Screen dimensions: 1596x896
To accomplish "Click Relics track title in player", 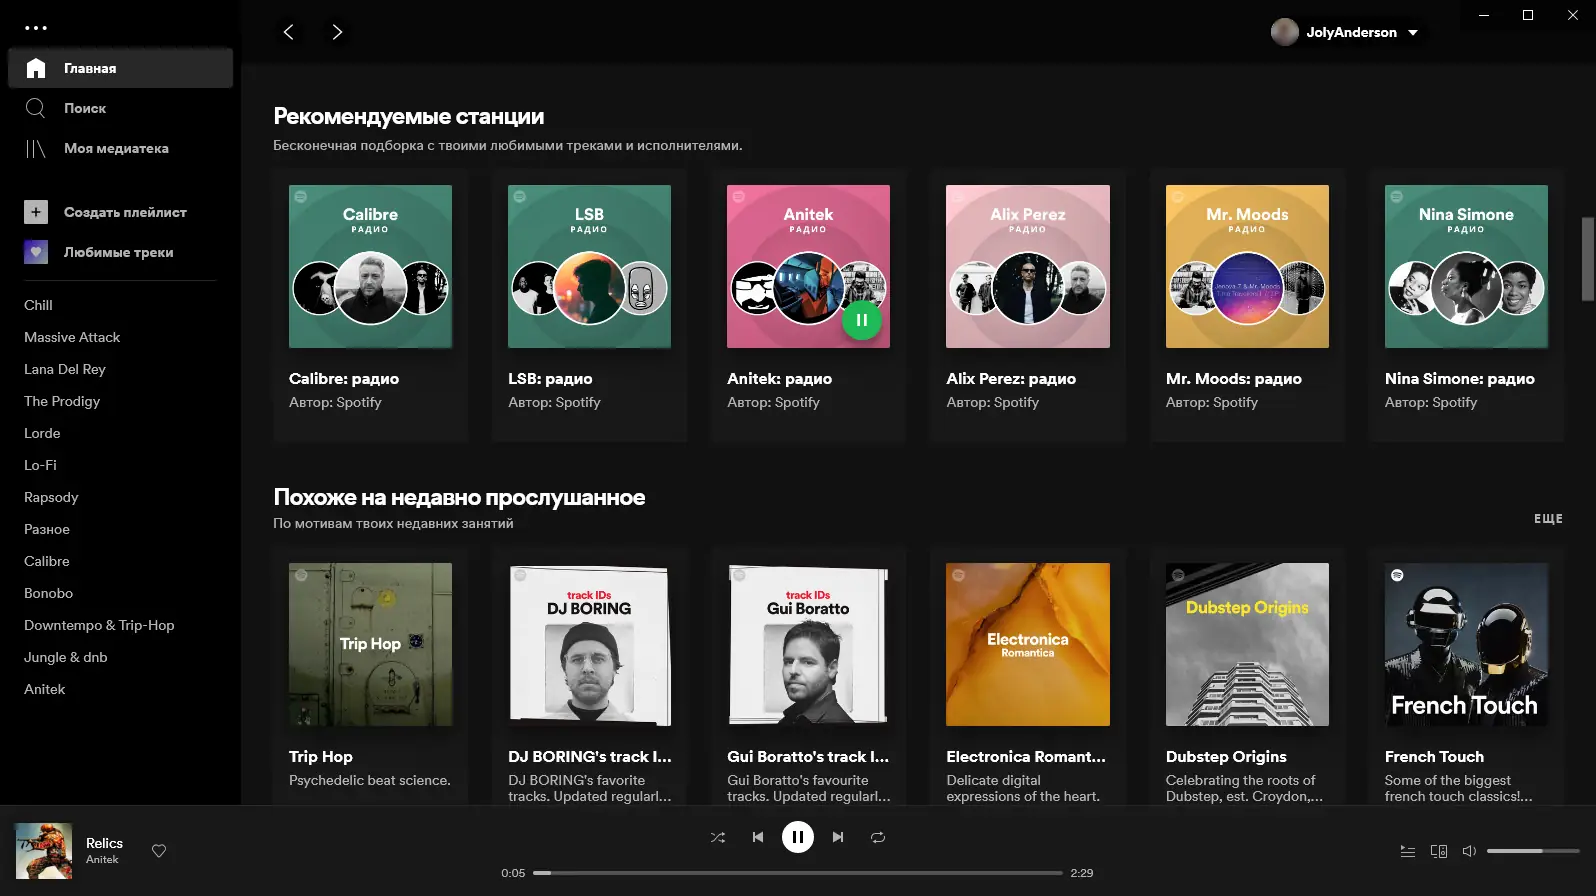I will (104, 843).
